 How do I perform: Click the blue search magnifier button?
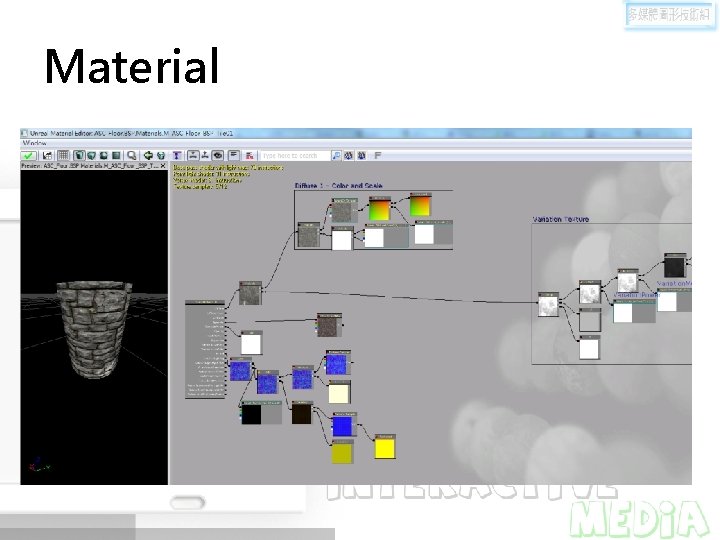[336, 156]
